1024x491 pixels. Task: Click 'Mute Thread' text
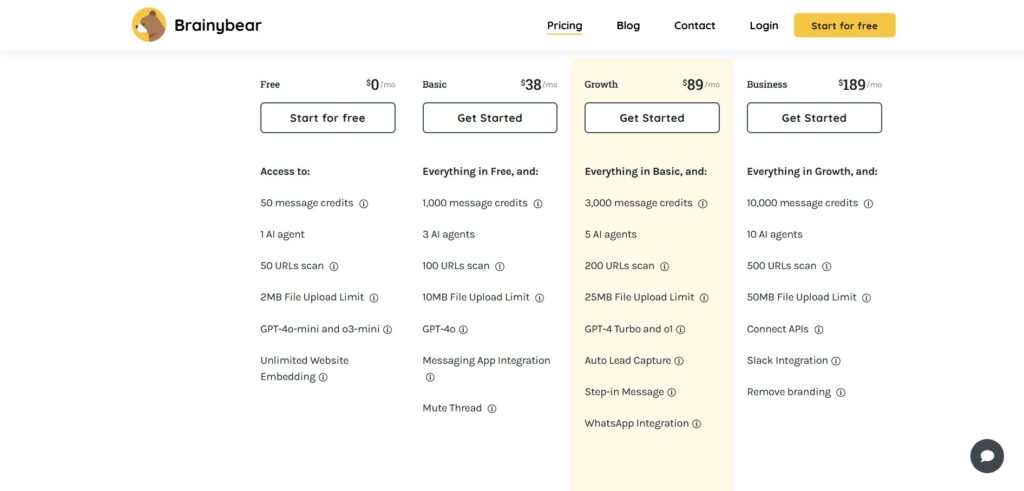(452, 409)
